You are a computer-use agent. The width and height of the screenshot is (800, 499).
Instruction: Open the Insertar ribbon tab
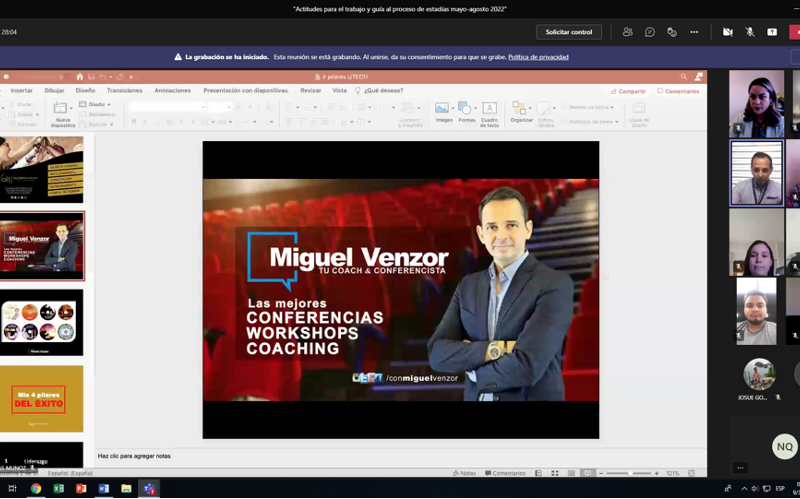[21, 90]
